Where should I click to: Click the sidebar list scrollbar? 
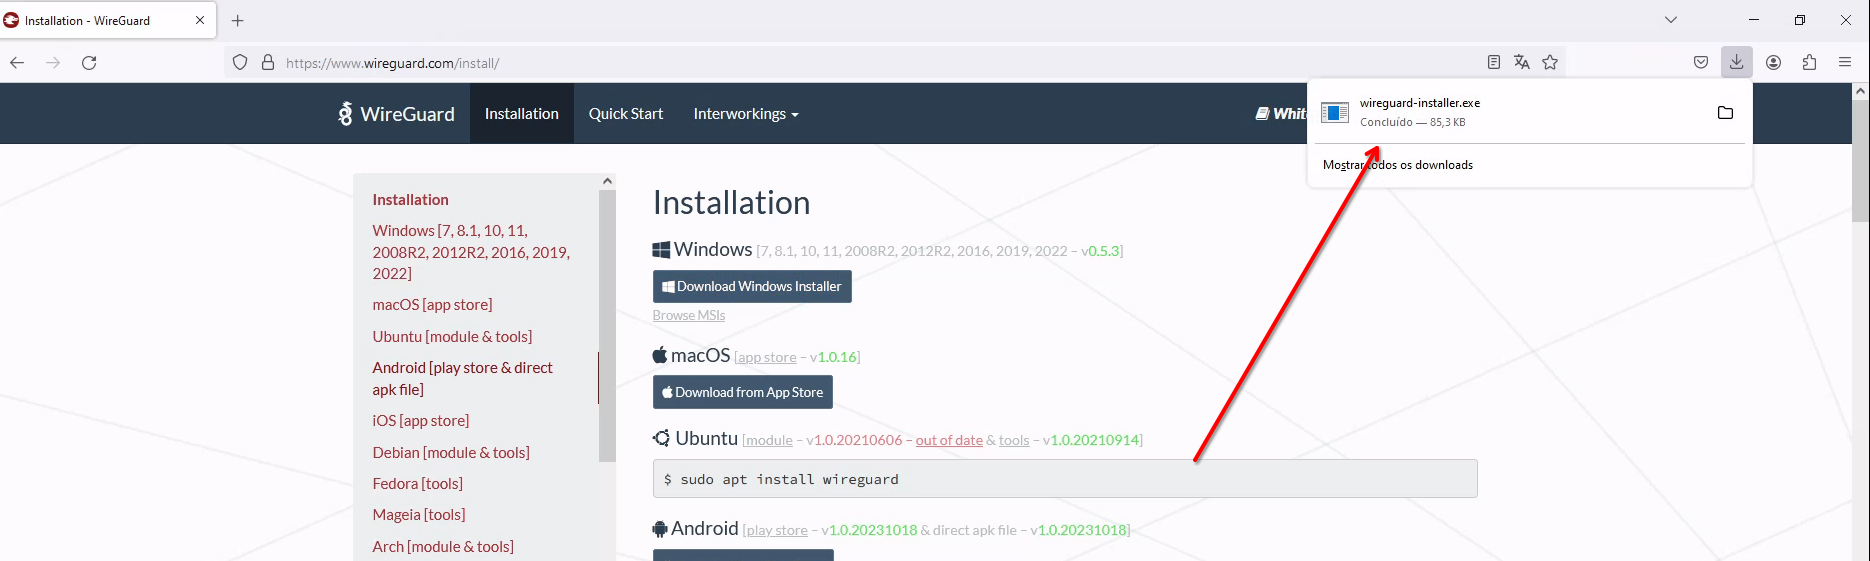(x=607, y=325)
